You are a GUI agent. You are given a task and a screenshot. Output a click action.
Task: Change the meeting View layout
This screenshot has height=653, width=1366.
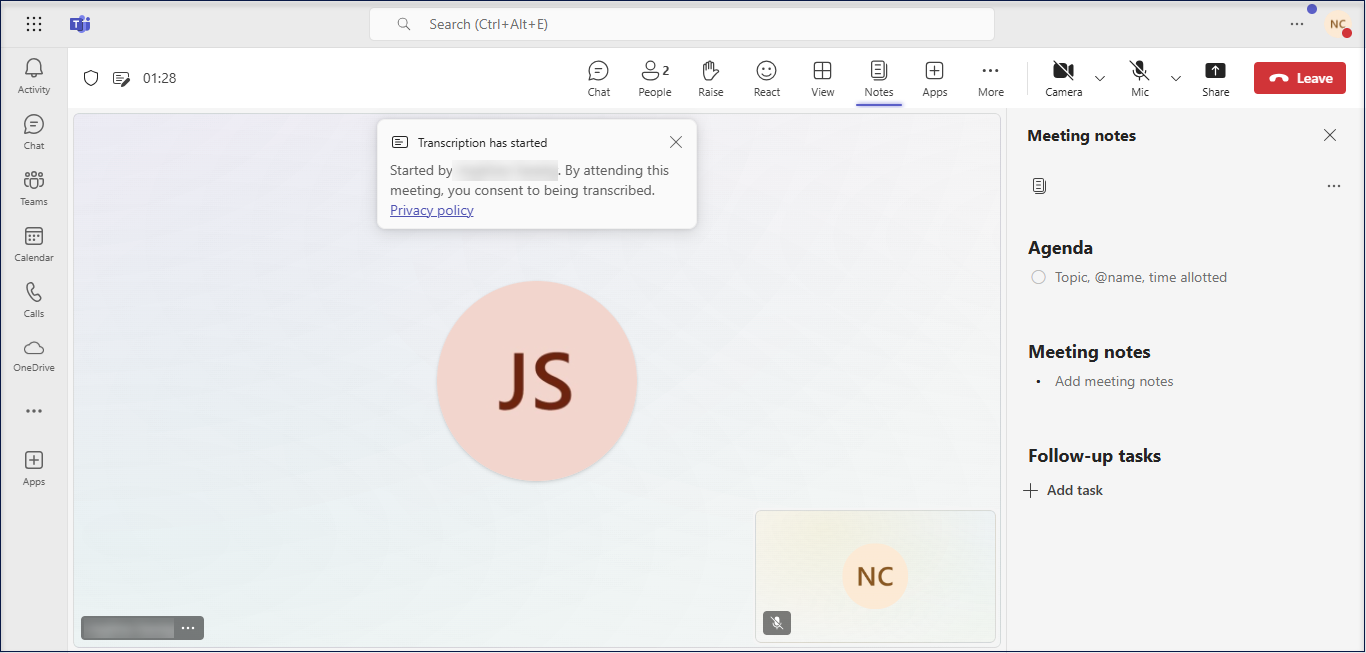point(822,78)
